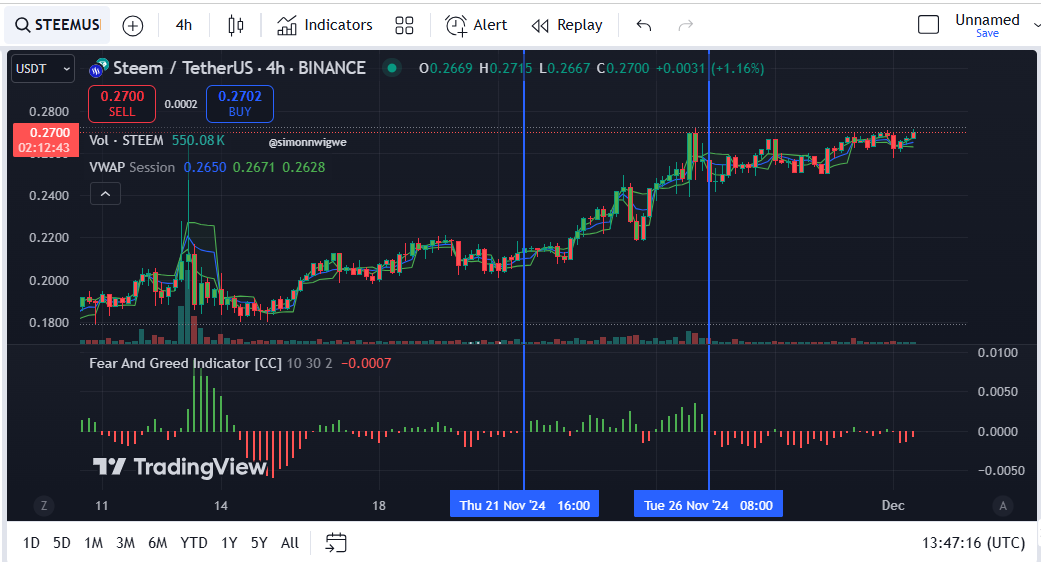Open symbol search for STEEMUSDT

click(57, 25)
